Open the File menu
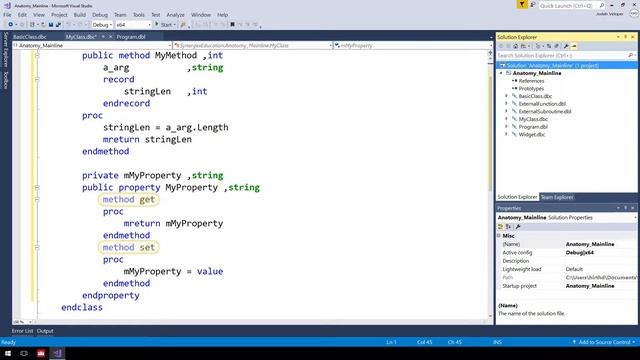The height and width of the screenshot is (360, 640). (x=7, y=15)
